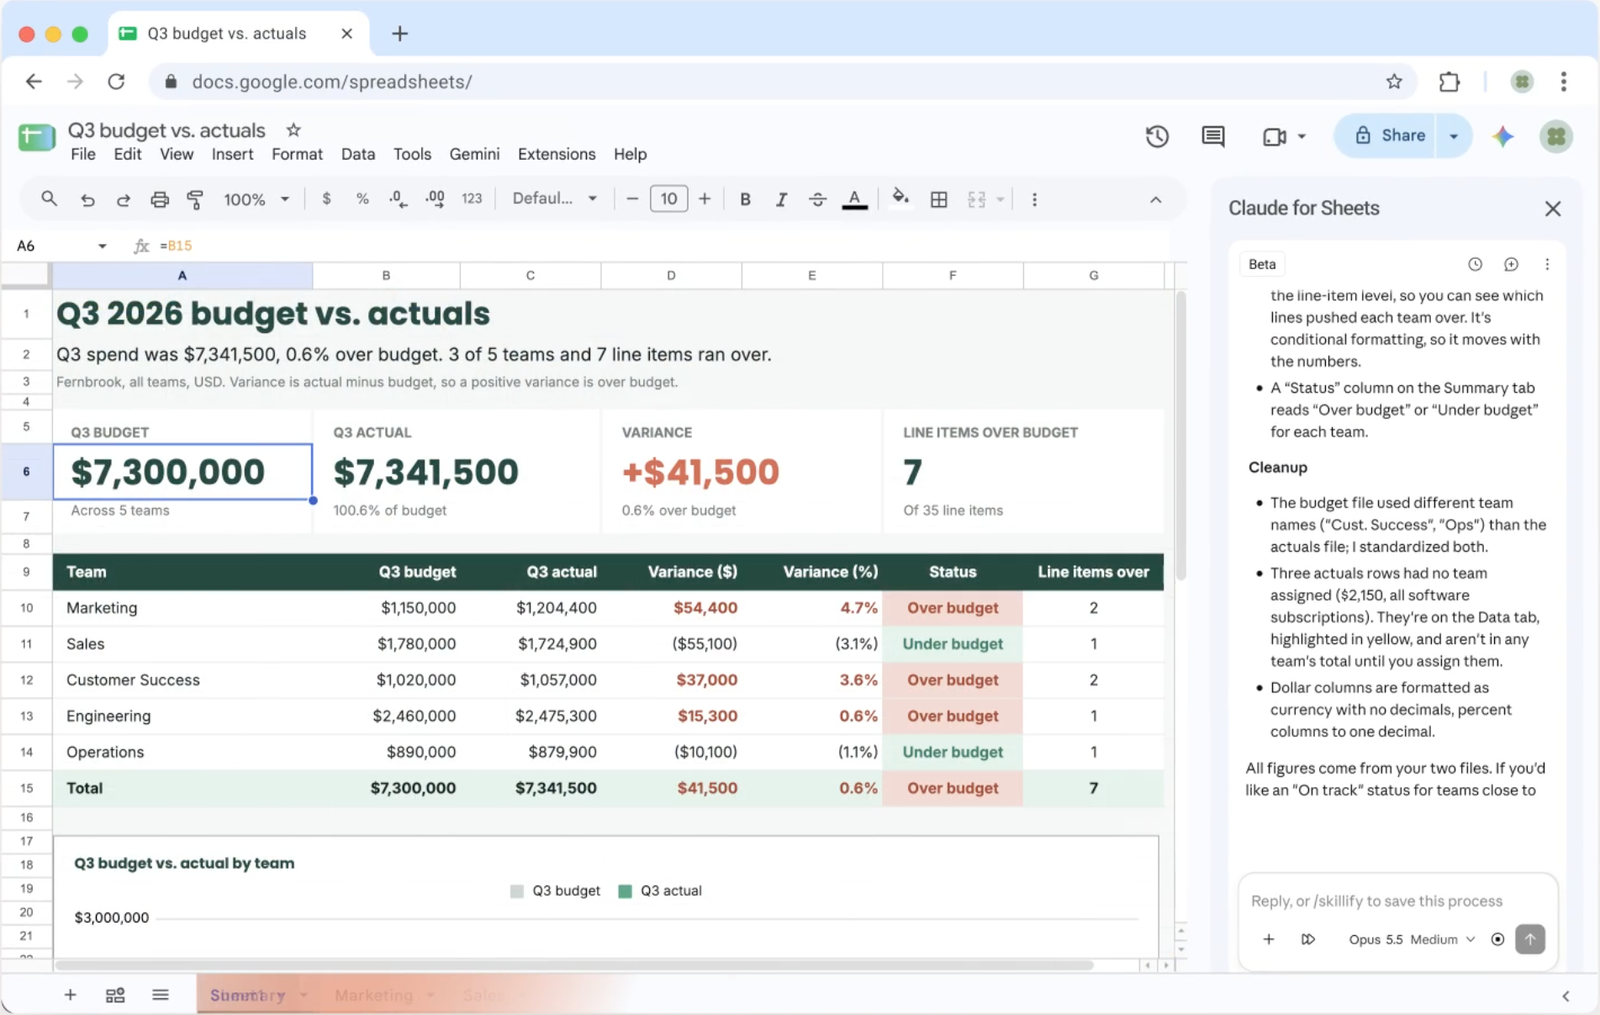Collapse the toolbar with the chevron
The width and height of the screenshot is (1600, 1015).
(1155, 200)
